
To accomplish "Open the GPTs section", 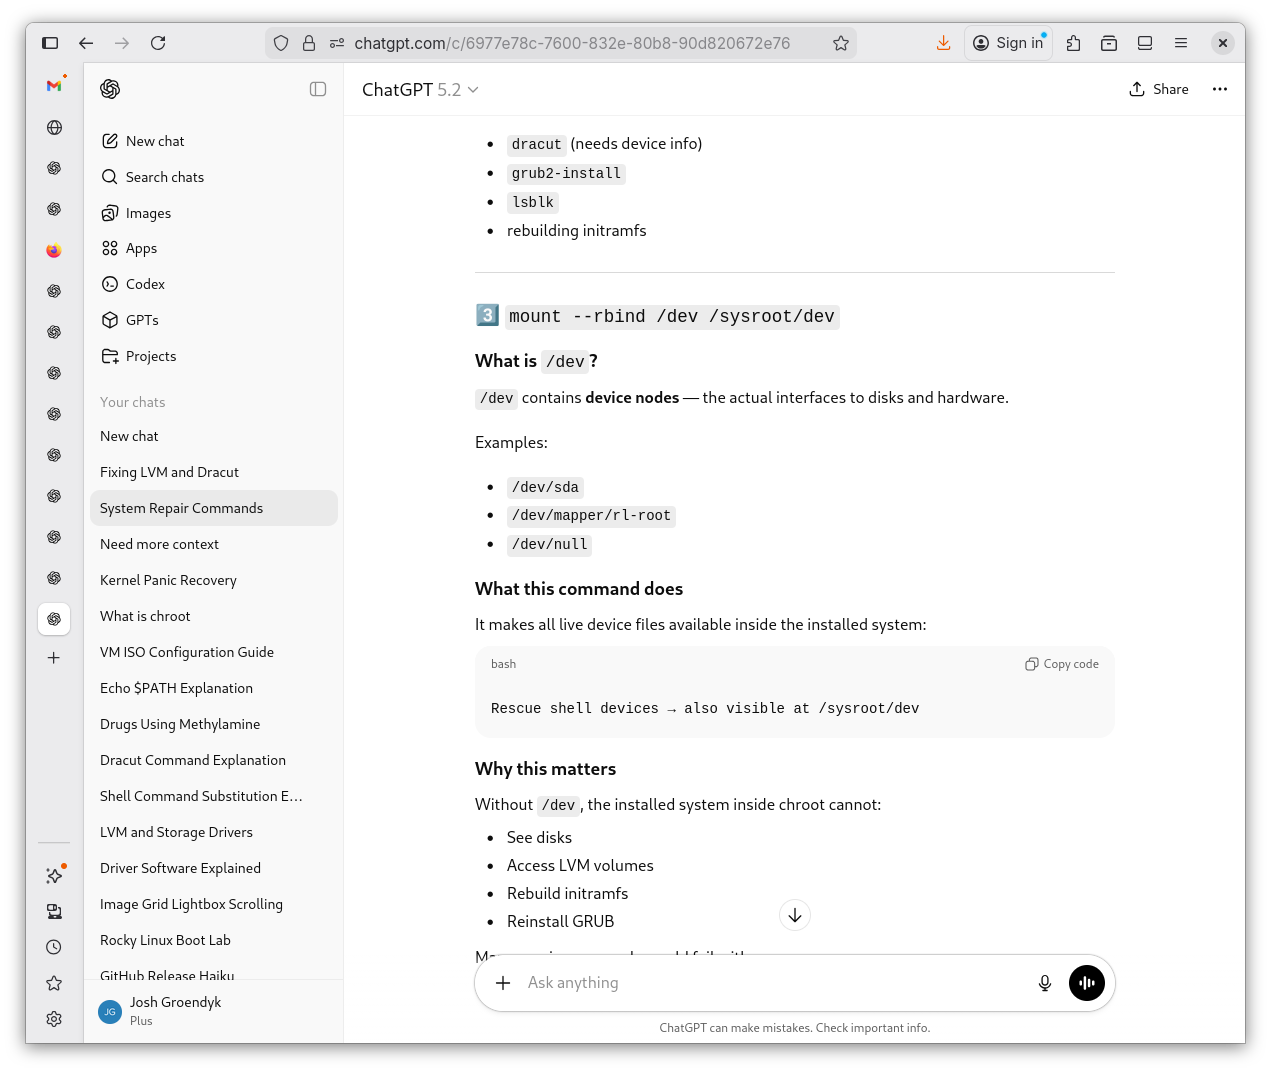I will [x=142, y=320].
